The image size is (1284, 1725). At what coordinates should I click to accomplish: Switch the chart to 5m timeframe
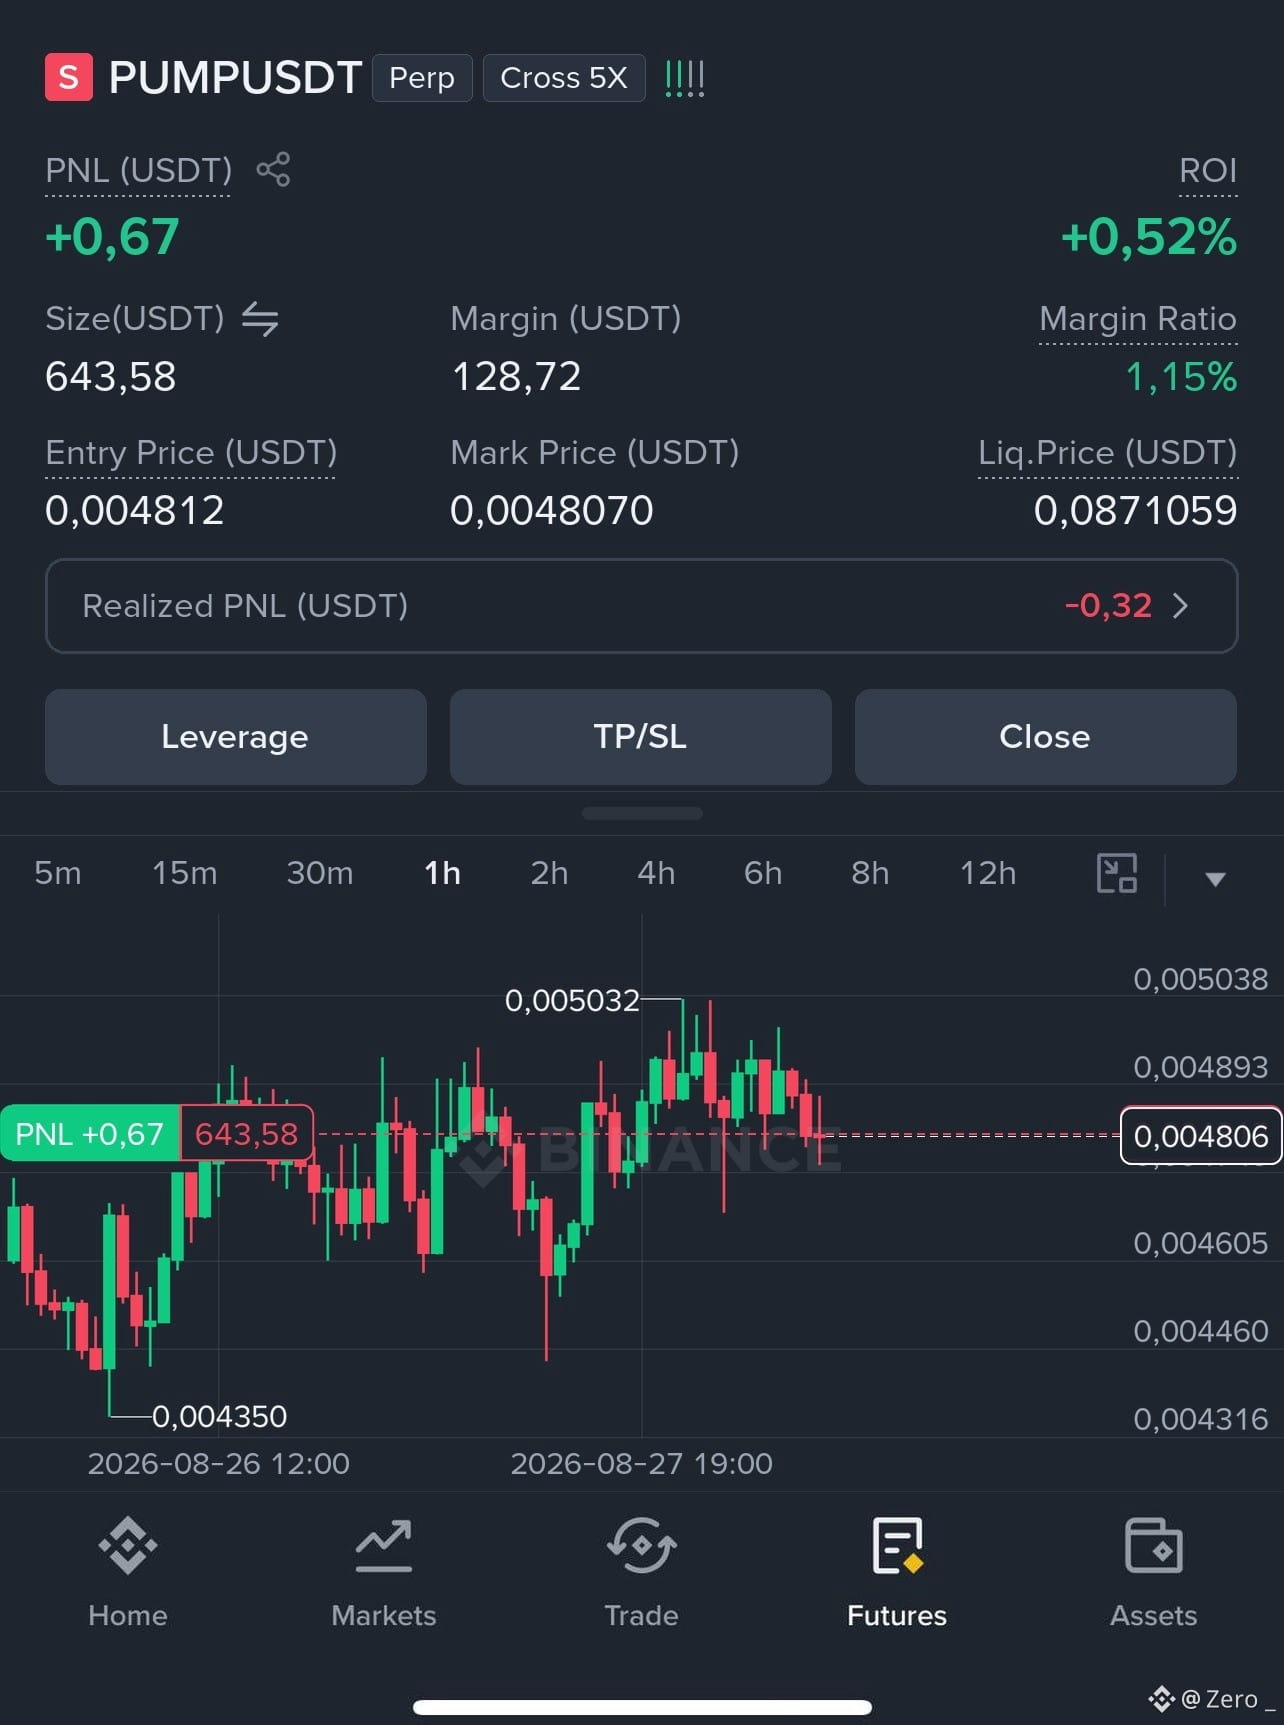click(x=58, y=873)
